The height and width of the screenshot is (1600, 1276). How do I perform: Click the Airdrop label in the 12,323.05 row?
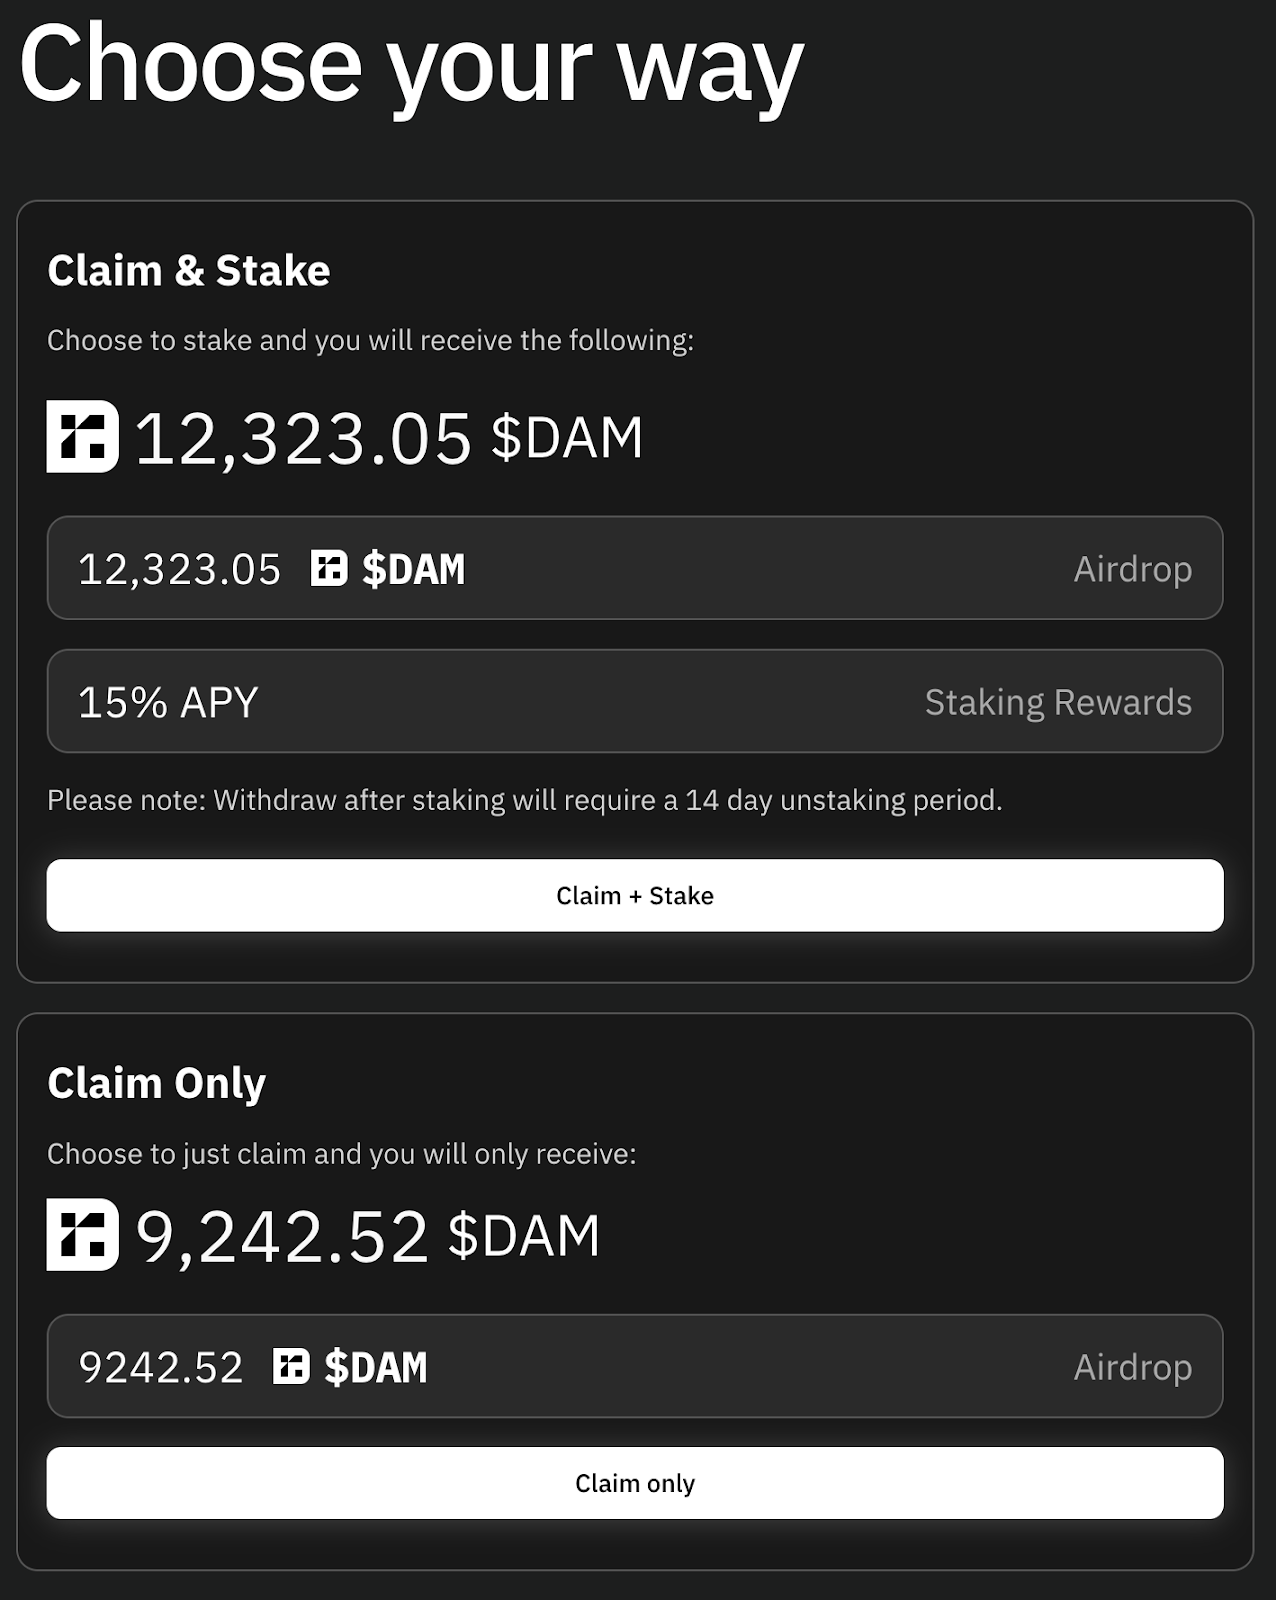click(x=1132, y=569)
